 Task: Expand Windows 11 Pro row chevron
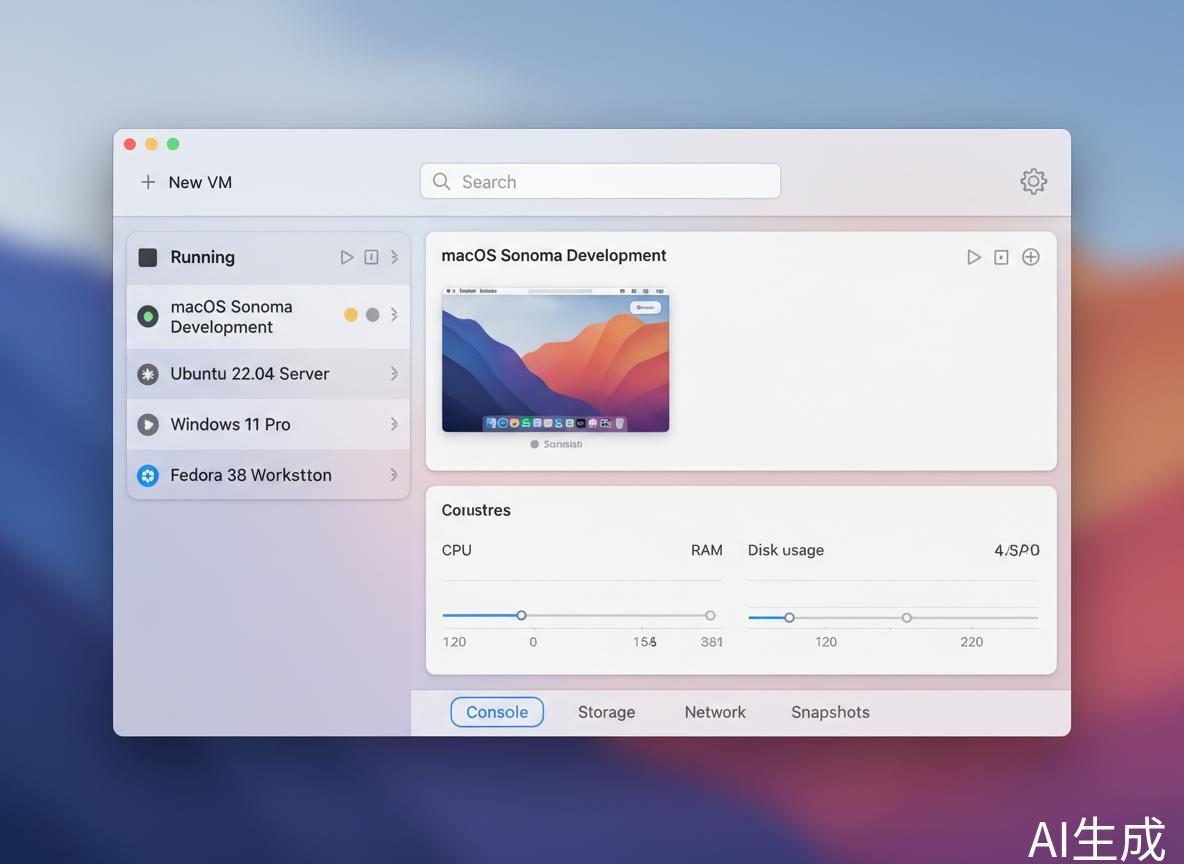pos(394,424)
